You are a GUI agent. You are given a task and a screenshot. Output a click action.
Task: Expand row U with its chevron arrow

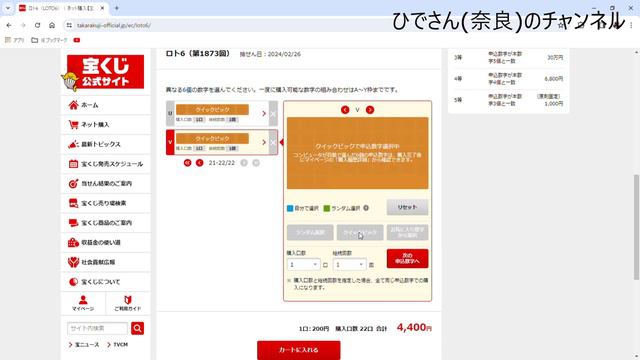point(264,113)
